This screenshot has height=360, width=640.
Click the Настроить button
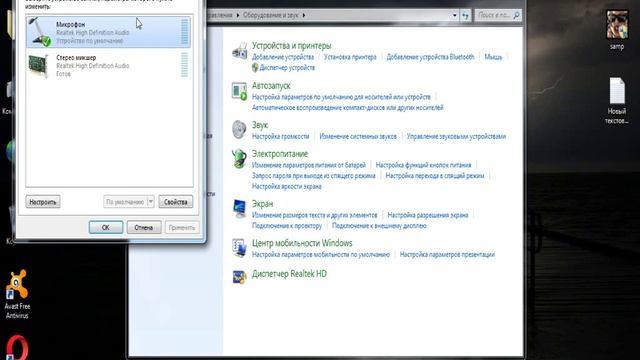43,202
